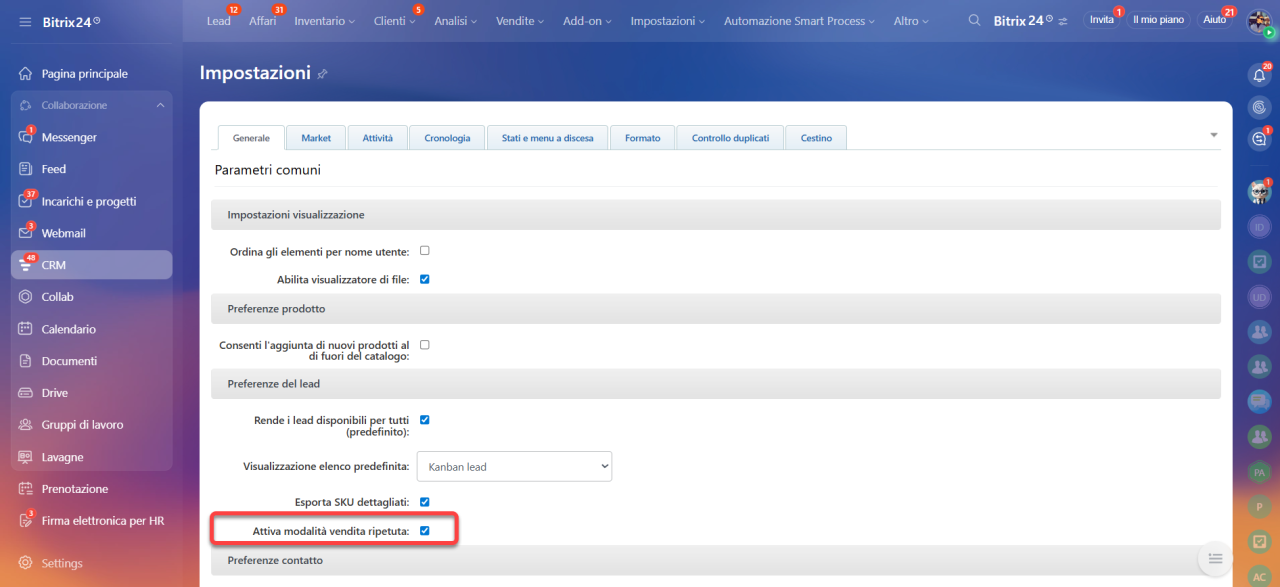Select the CRM sidebar item

[91, 265]
